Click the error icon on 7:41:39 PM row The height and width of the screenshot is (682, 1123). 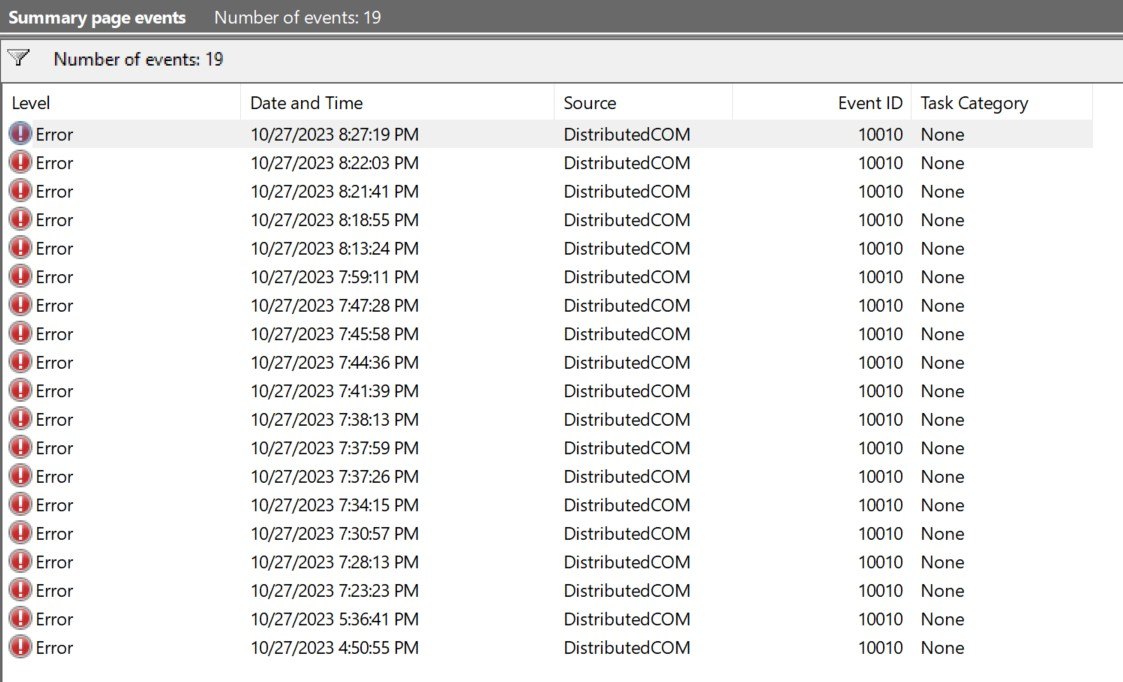pyautogui.click(x=20, y=390)
